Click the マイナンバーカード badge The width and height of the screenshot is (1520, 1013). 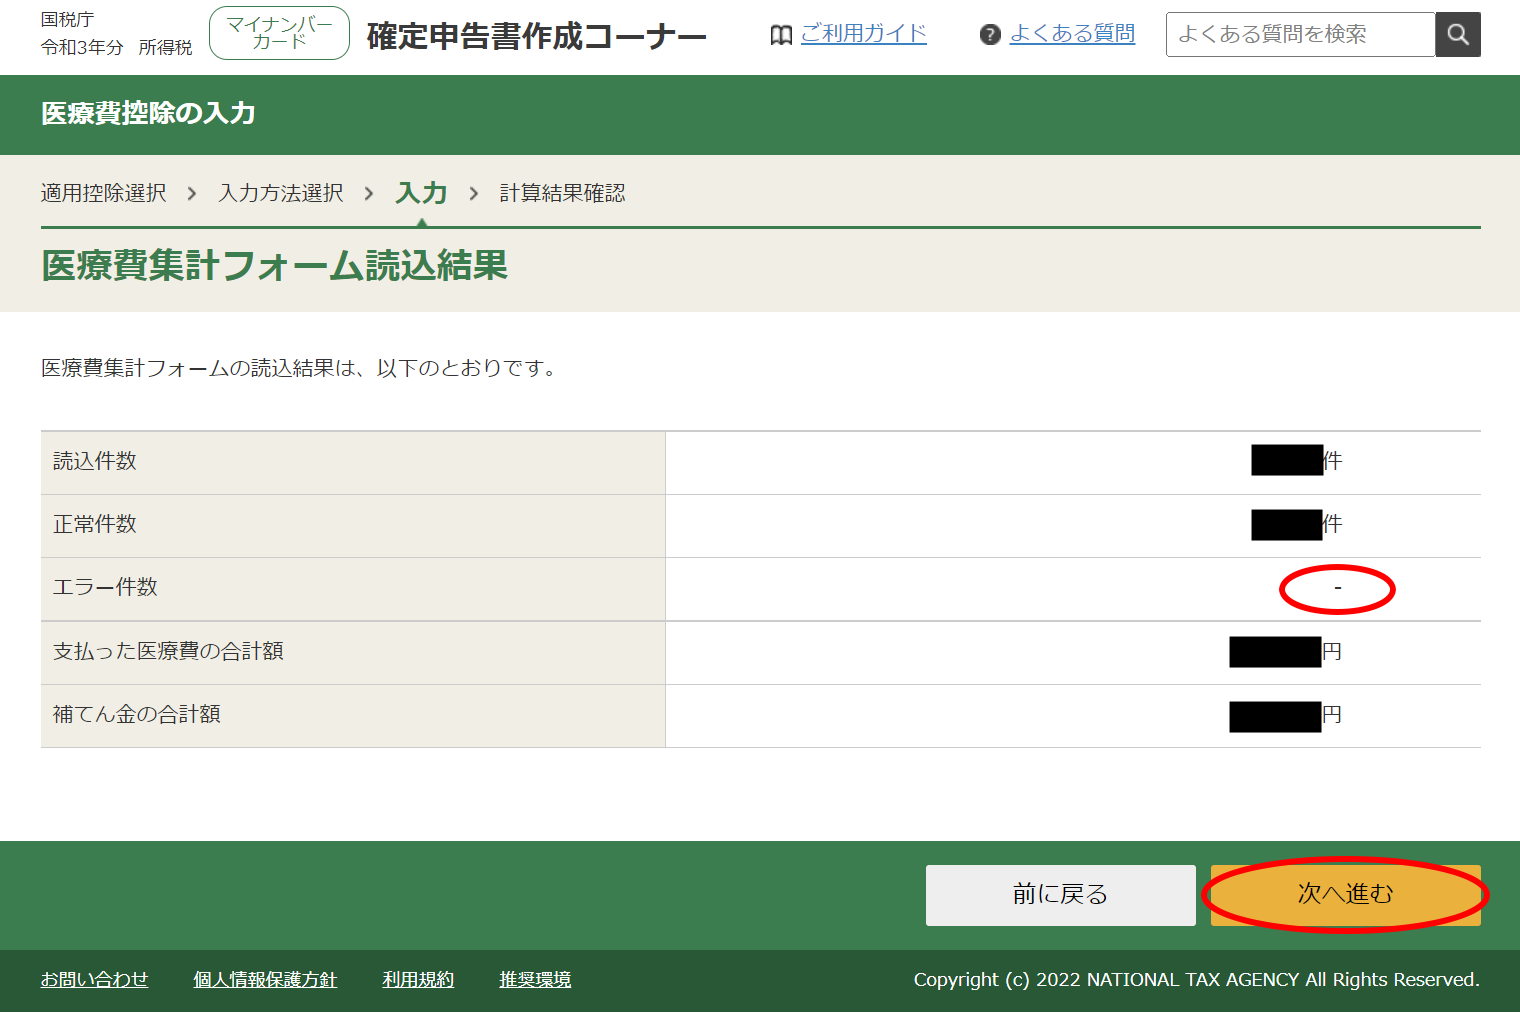(x=279, y=33)
